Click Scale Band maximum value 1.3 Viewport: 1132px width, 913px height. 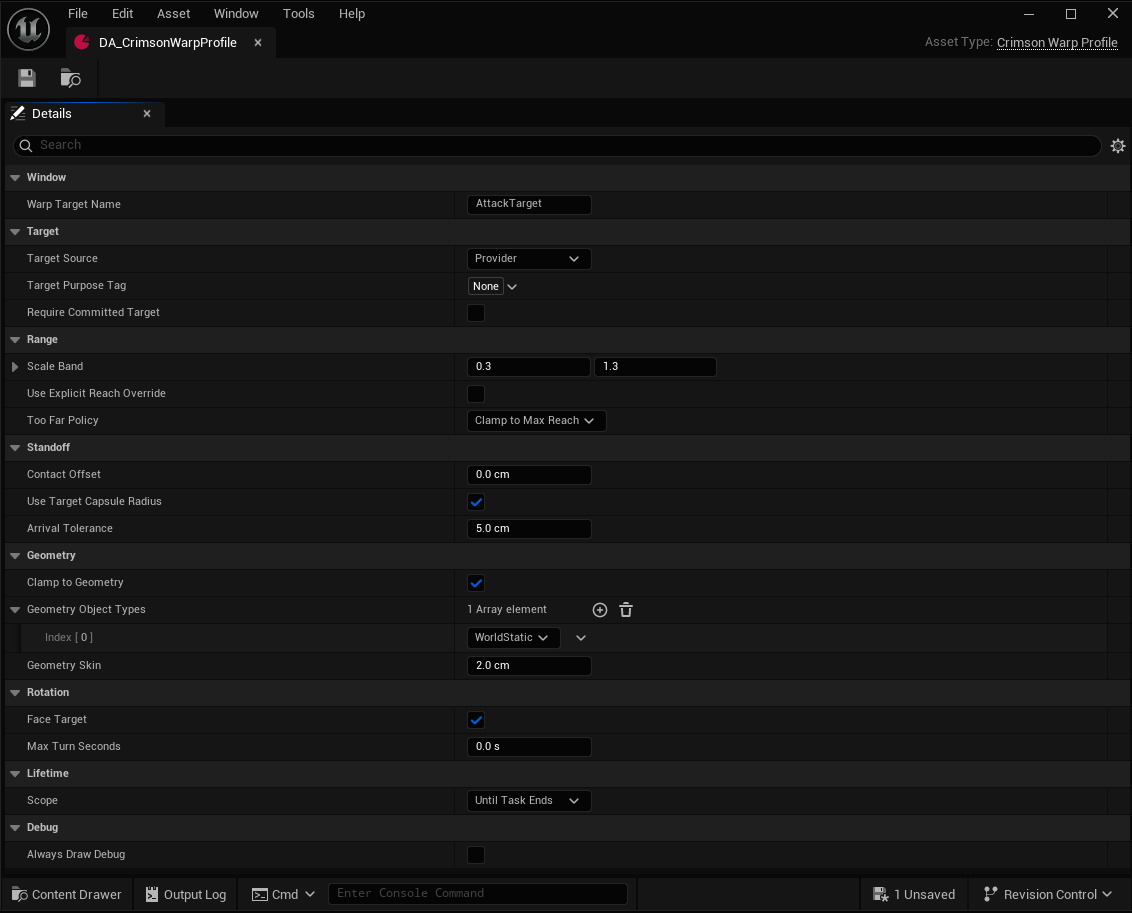[x=655, y=367]
